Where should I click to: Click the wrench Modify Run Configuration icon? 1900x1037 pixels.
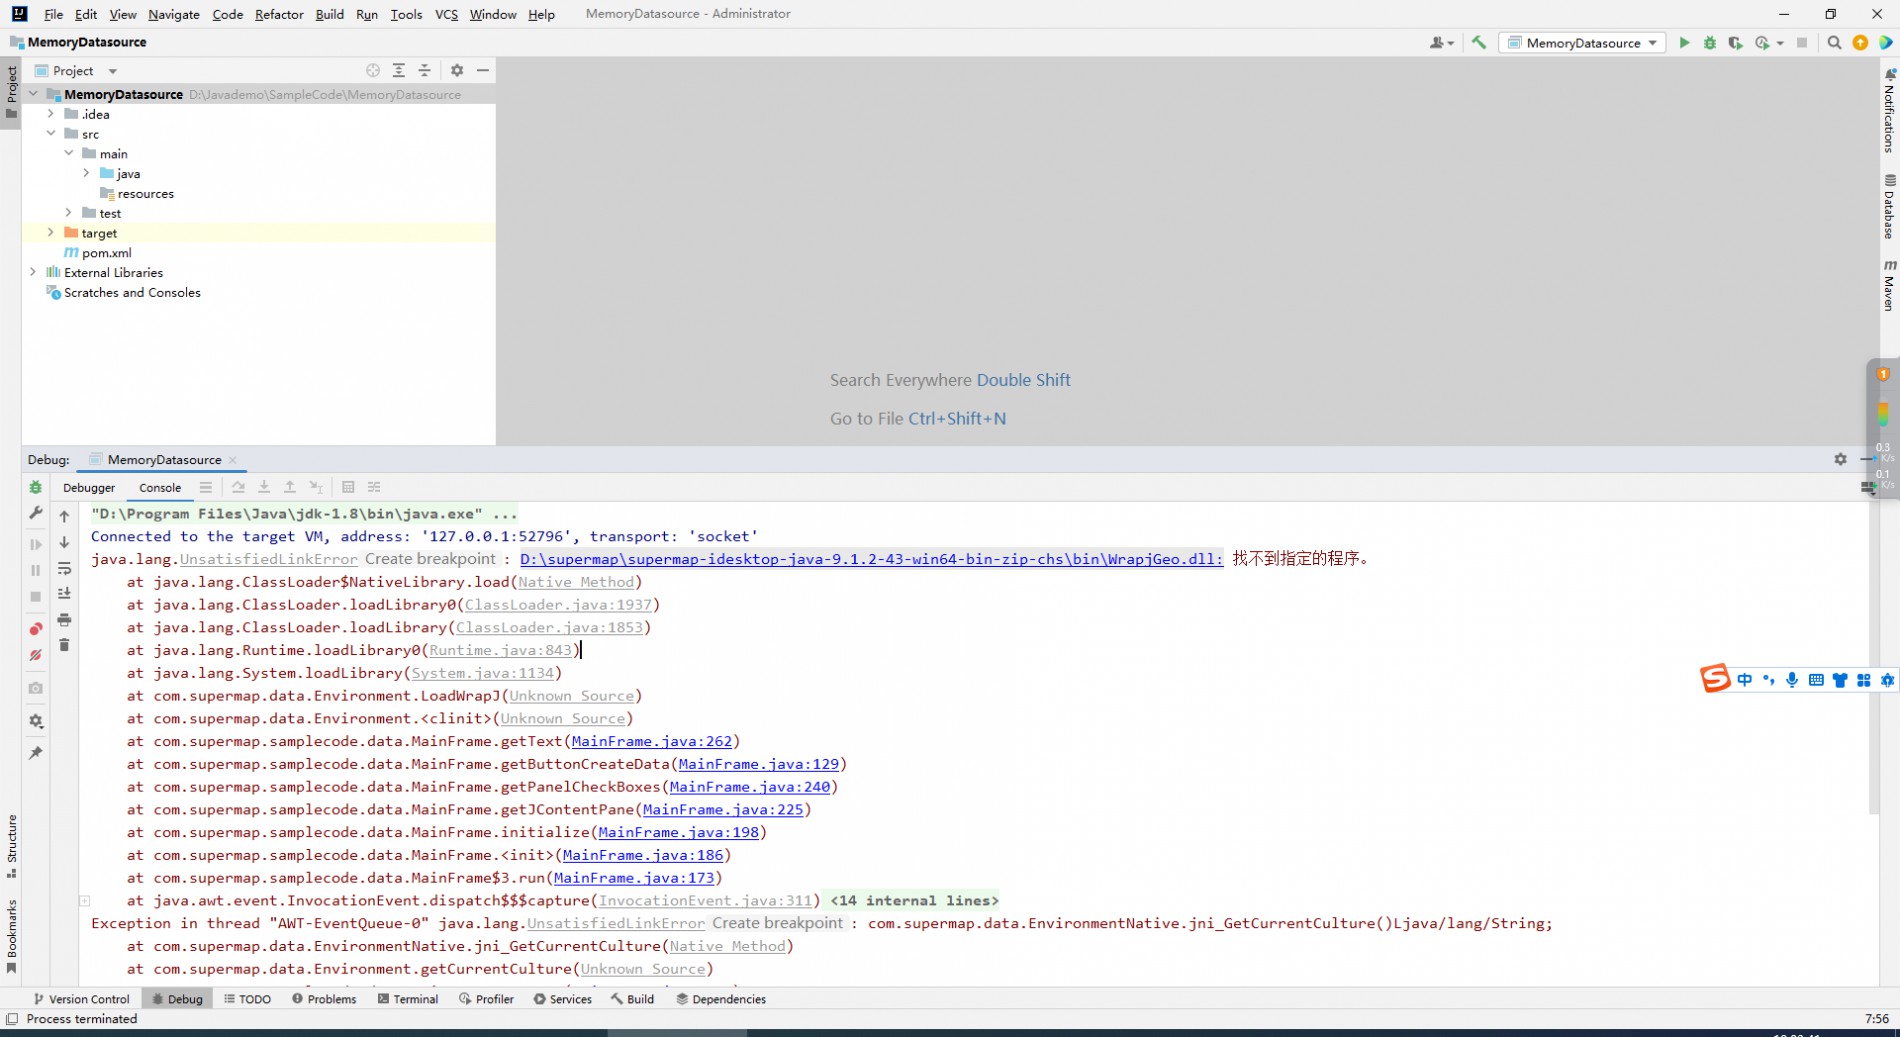[x=36, y=513]
